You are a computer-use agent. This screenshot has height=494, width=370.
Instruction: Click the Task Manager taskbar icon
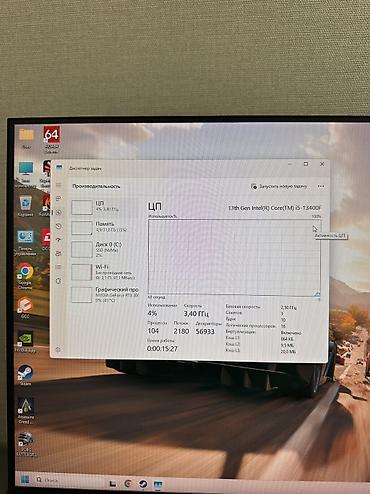pyautogui.click(x=158, y=484)
